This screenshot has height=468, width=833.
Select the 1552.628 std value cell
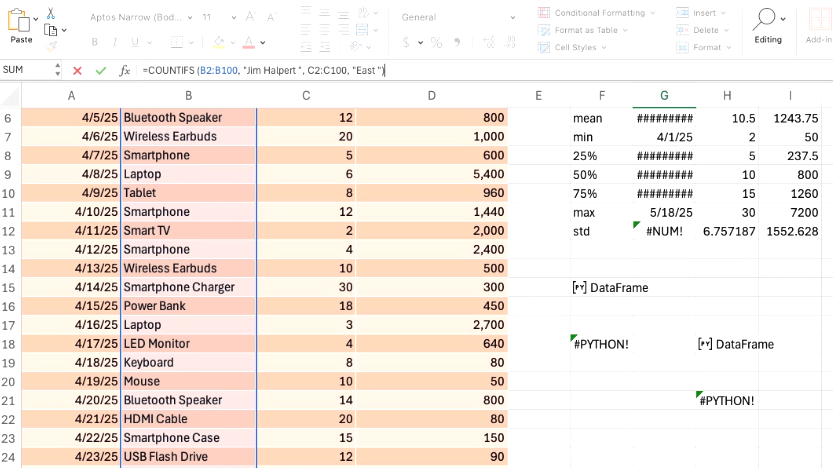[790, 231]
